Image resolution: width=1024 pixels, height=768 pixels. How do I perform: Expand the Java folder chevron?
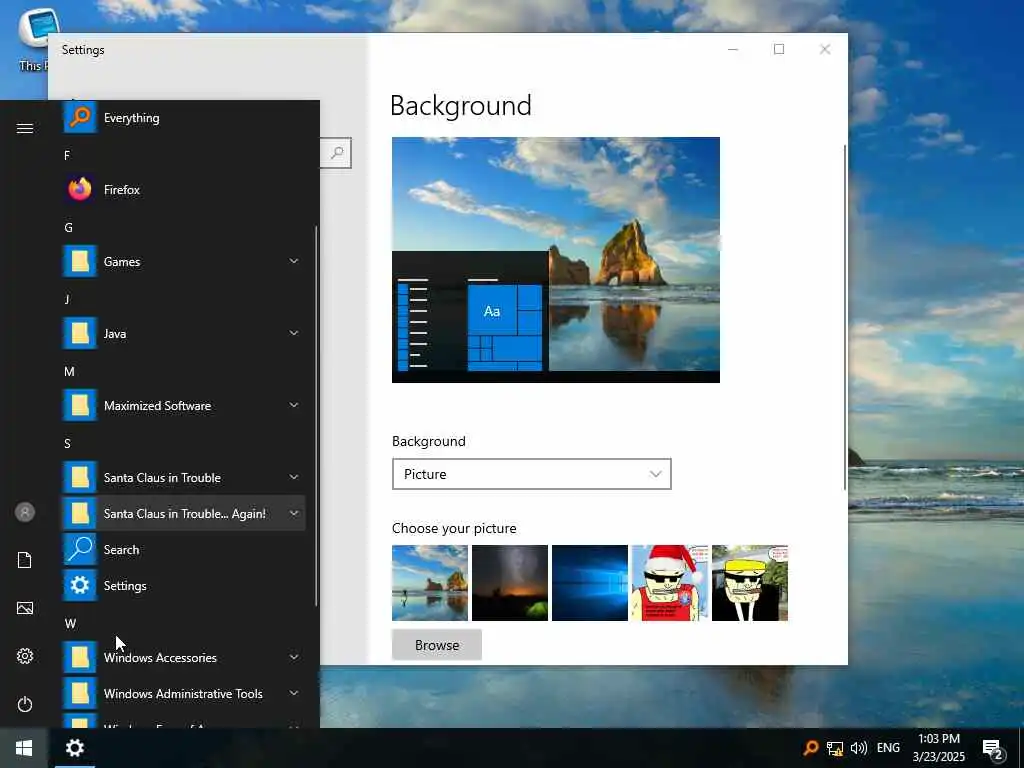(294, 333)
